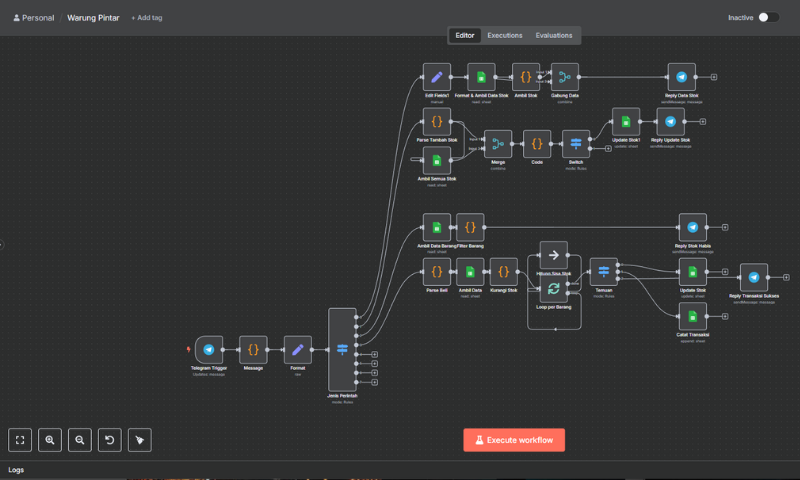Image resolution: width=800 pixels, height=480 pixels.
Task: Select the Ambil Data sheet node
Action: 470,272
